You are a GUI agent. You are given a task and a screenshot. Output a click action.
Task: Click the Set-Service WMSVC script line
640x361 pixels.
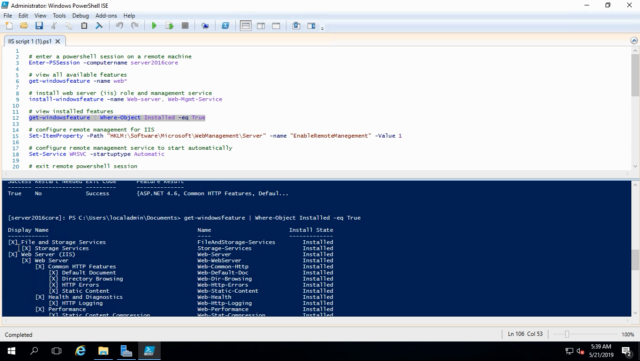[96, 154]
